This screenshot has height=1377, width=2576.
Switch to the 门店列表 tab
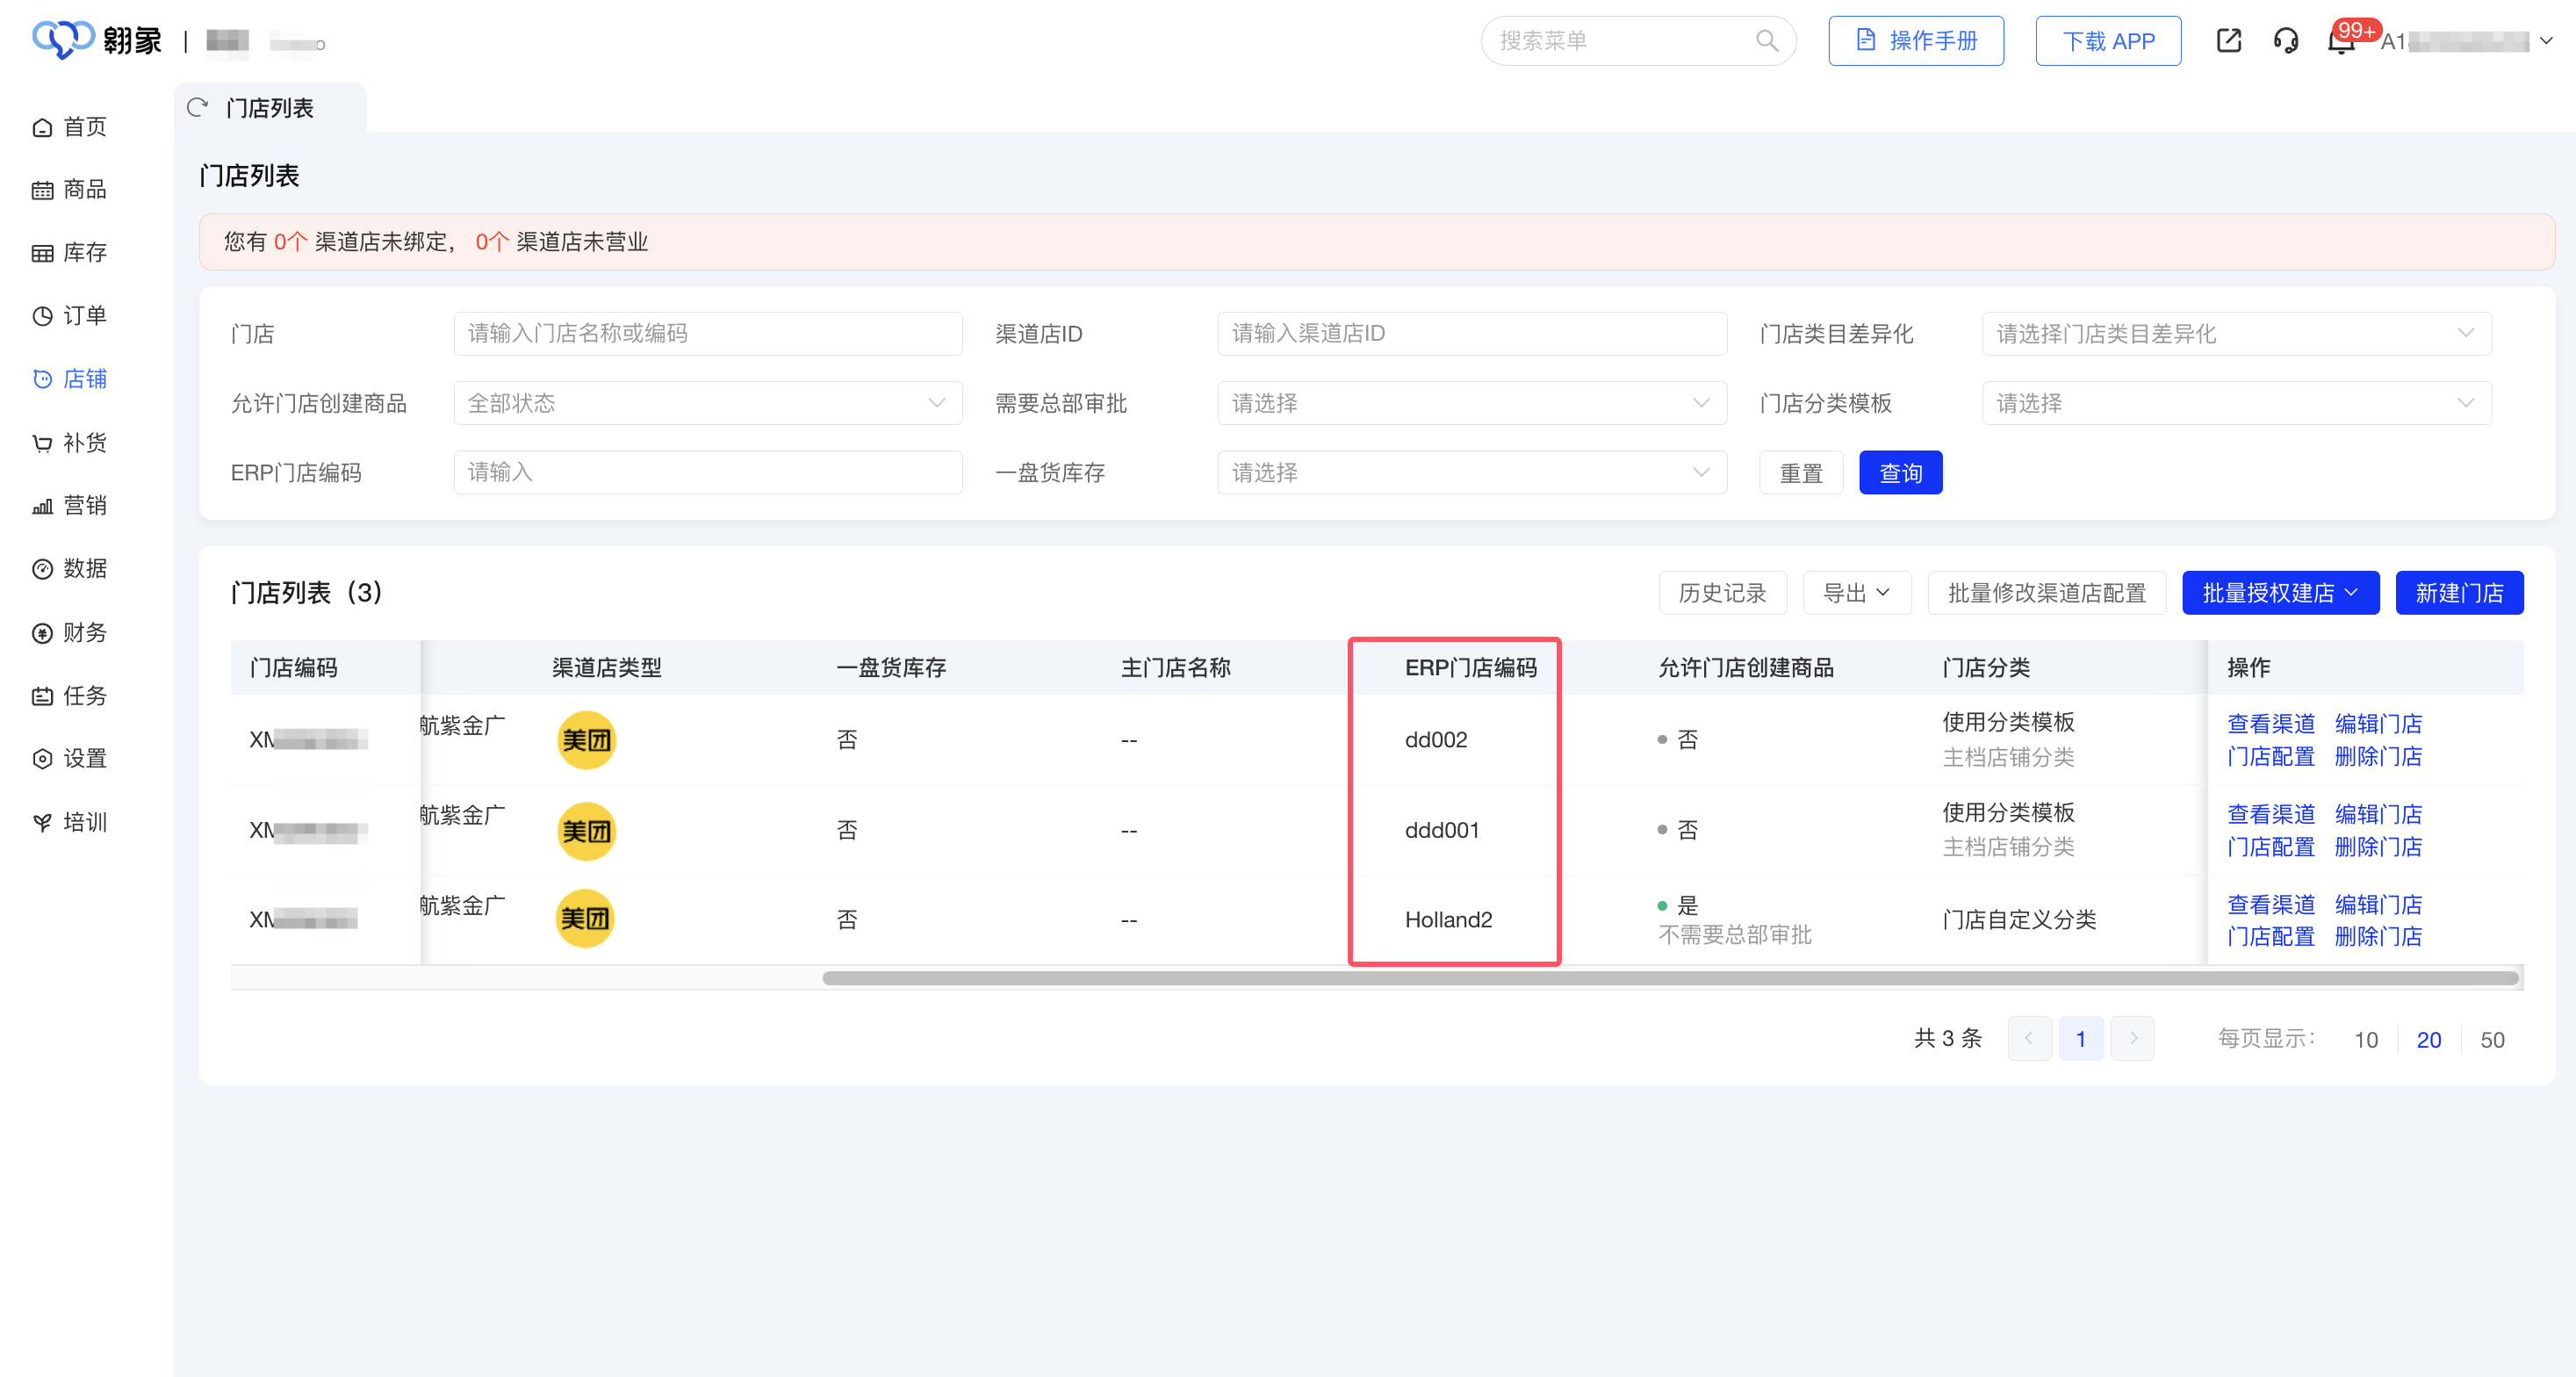[270, 107]
